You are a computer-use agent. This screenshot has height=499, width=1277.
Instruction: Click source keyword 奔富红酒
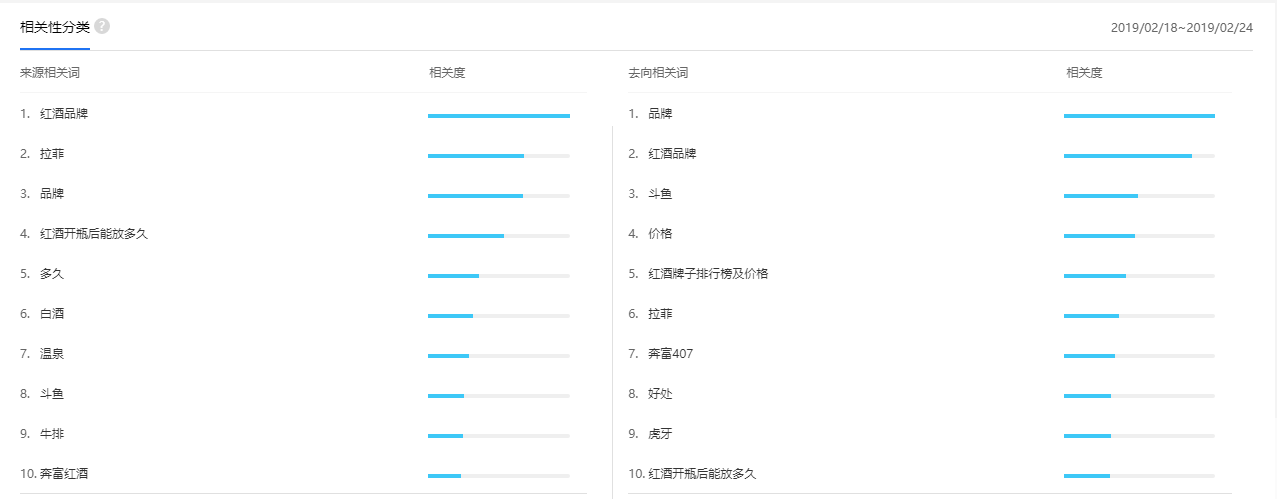tap(64, 474)
